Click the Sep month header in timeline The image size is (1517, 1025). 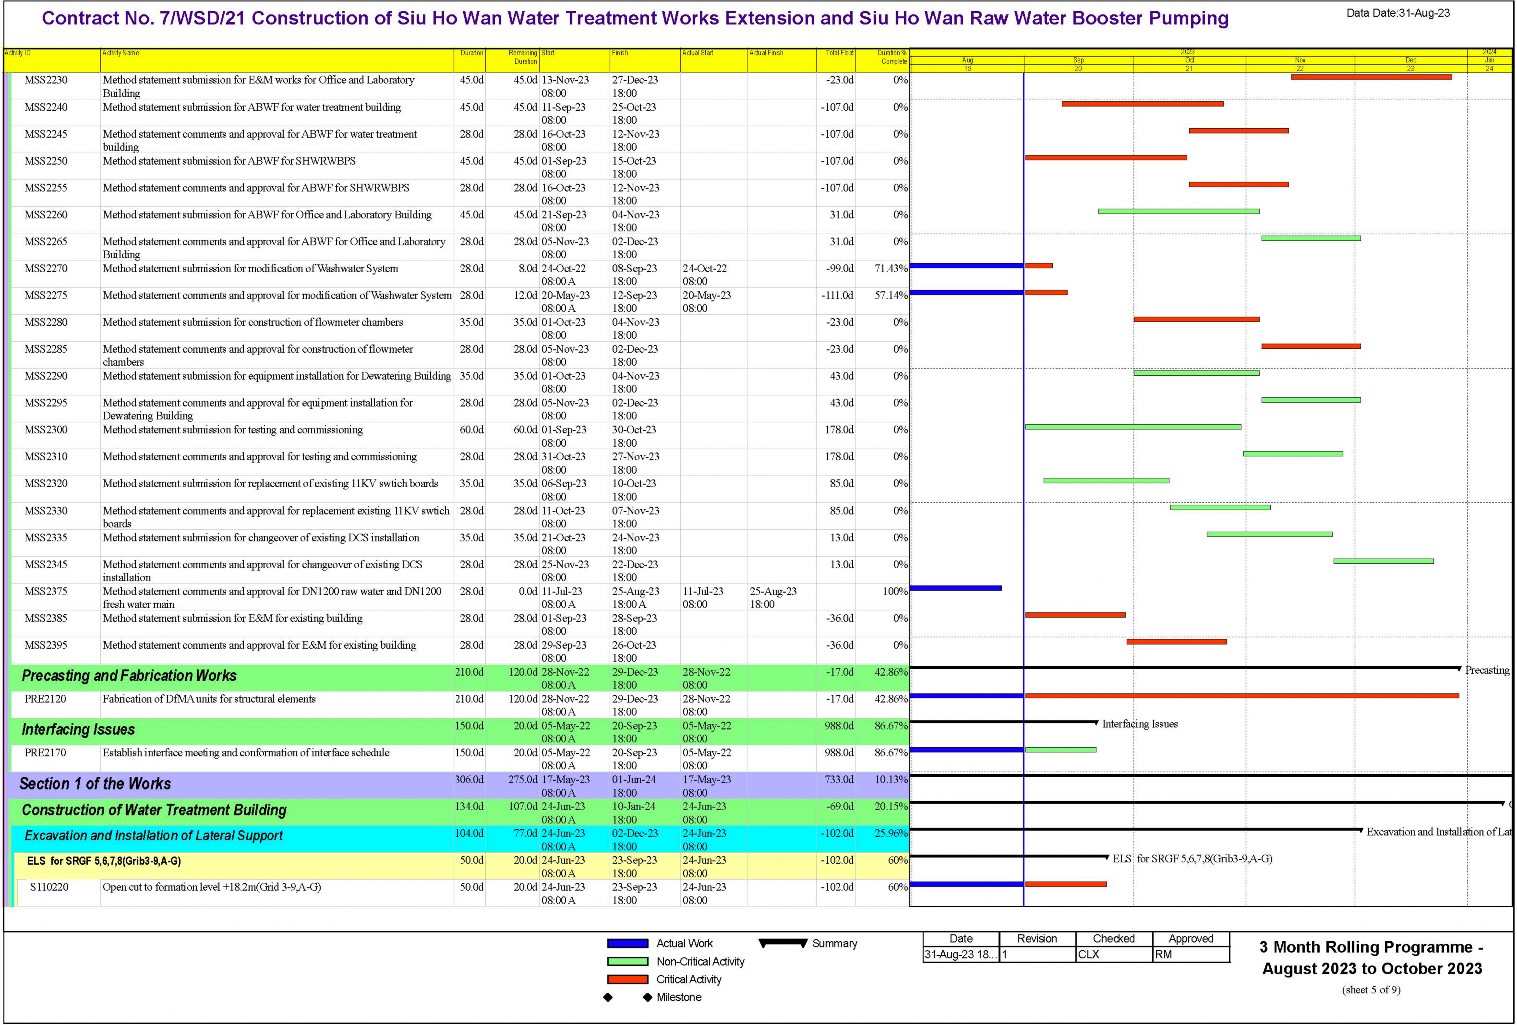pos(1078,60)
